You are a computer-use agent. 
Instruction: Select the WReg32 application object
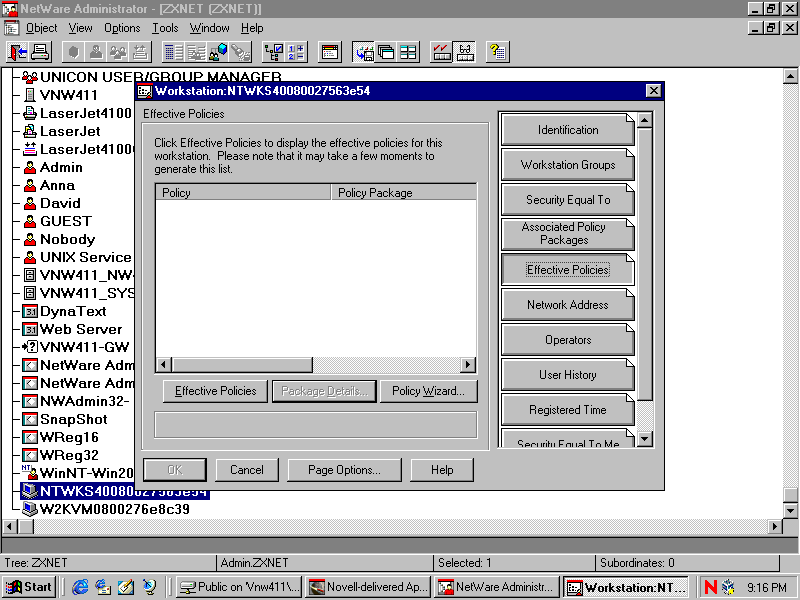(69, 455)
